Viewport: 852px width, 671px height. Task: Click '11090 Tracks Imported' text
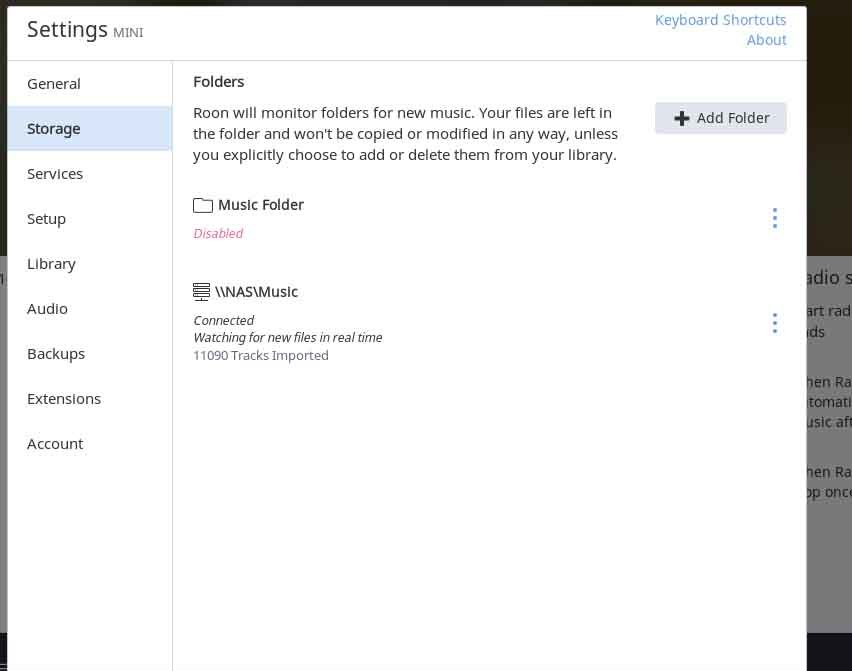point(261,355)
